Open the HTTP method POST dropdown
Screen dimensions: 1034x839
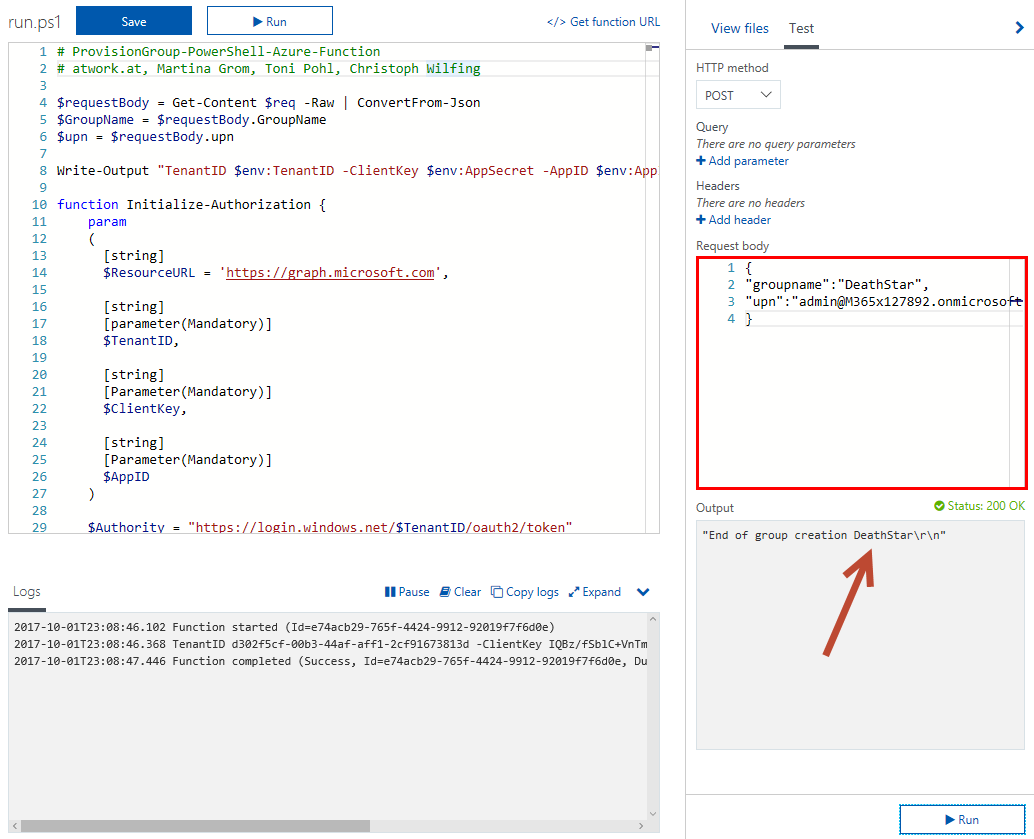[x=738, y=95]
